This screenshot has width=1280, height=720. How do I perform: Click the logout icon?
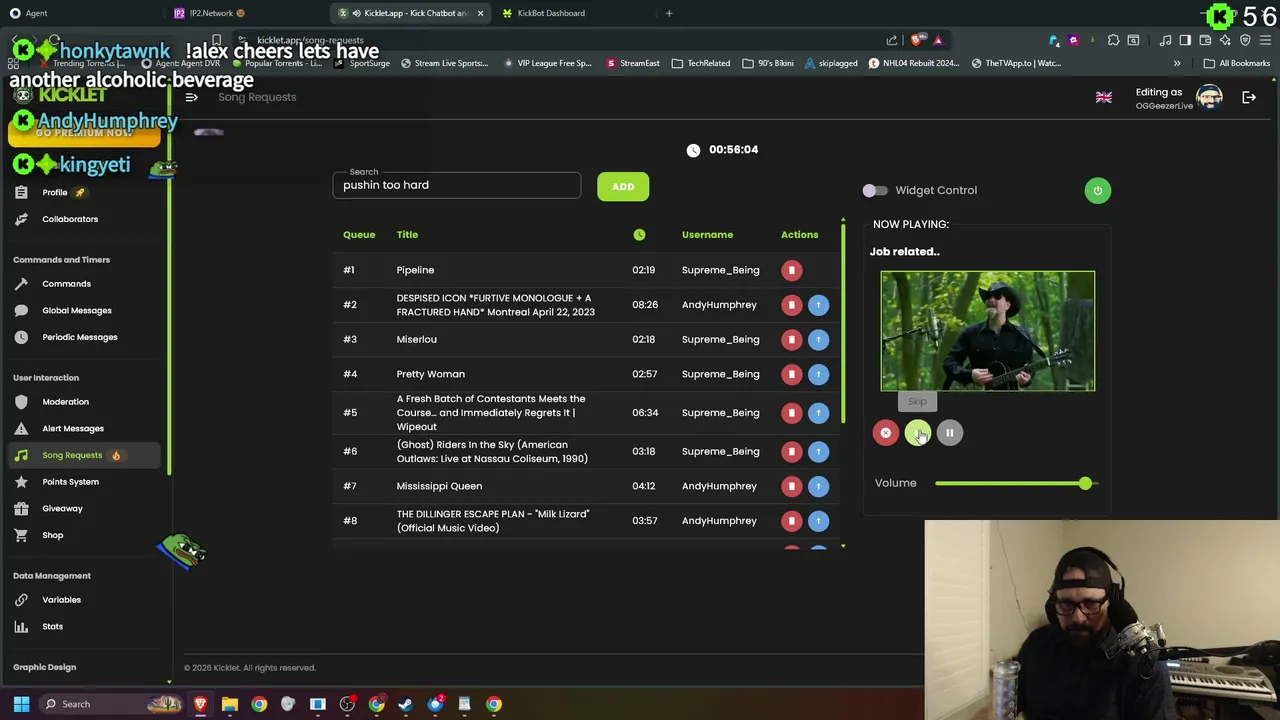point(1249,97)
